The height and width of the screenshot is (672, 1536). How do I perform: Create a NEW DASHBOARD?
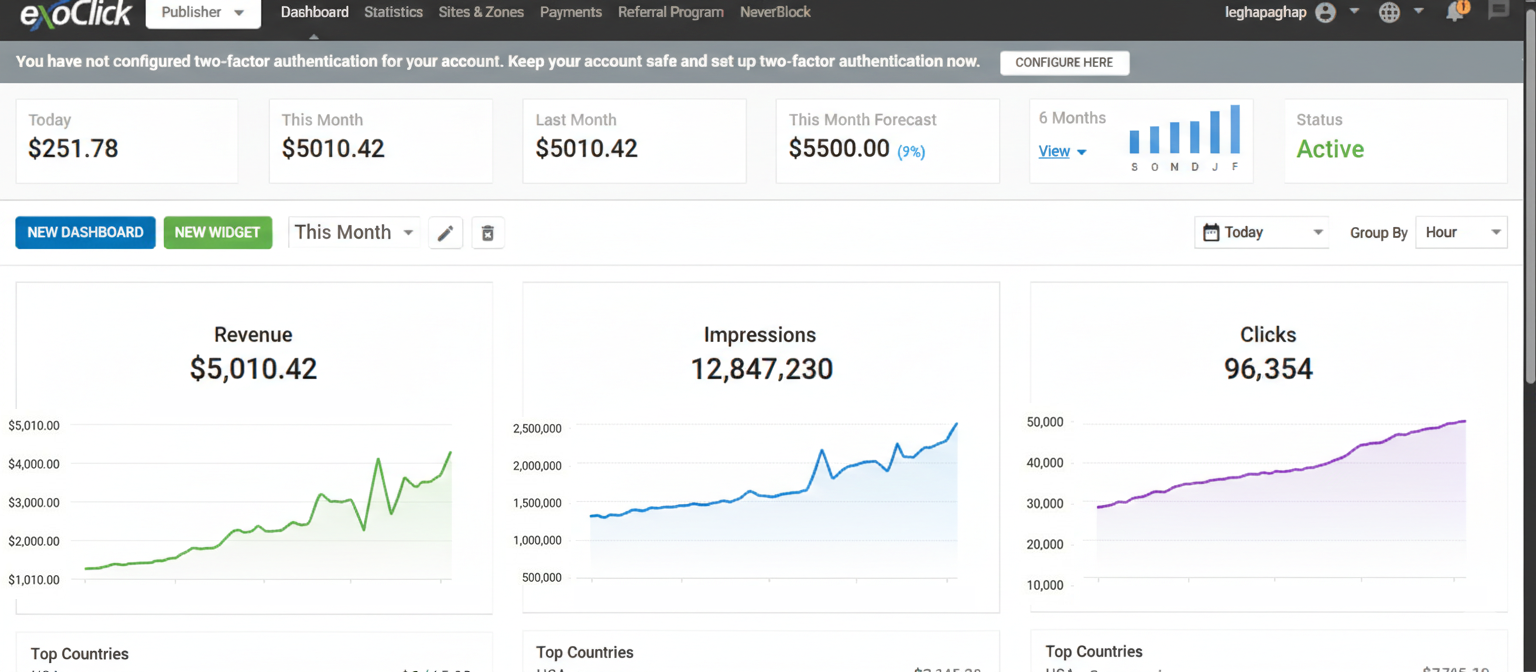pos(85,232)
